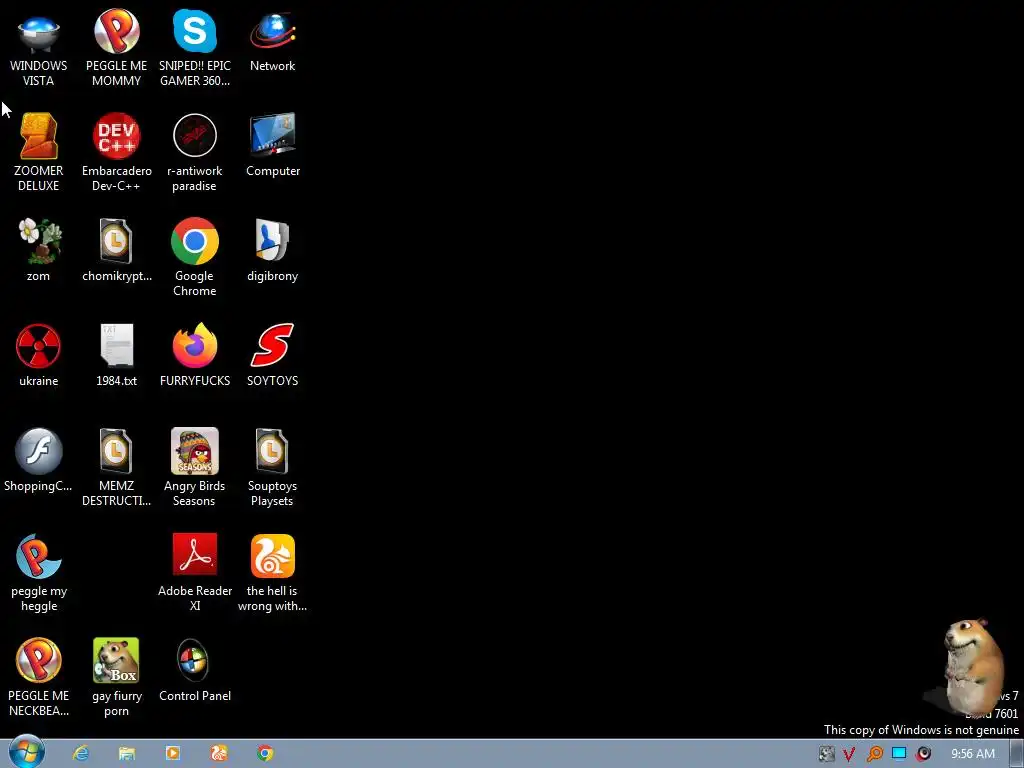Open Windows Explorer from the taskbar
Screen dimensions: 1024x768
tap(127, 754)
